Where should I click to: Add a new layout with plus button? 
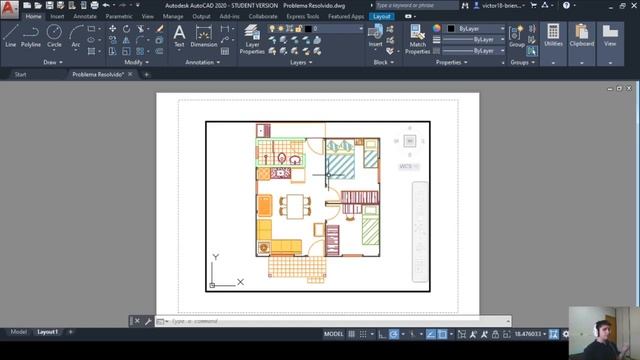(71, 332)
